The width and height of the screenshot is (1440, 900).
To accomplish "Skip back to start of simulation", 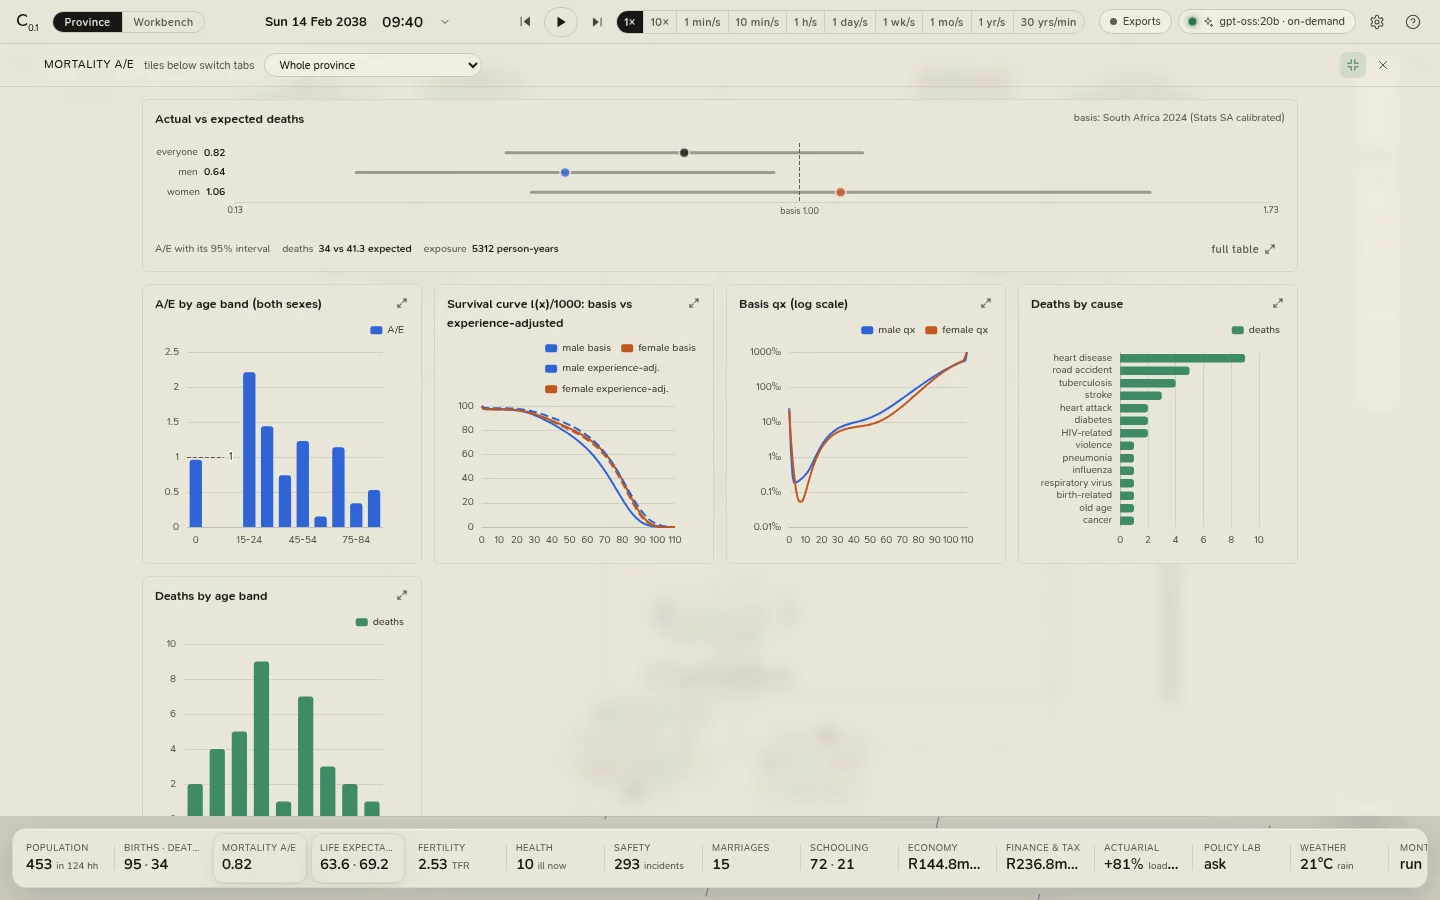I will [525, 22].
